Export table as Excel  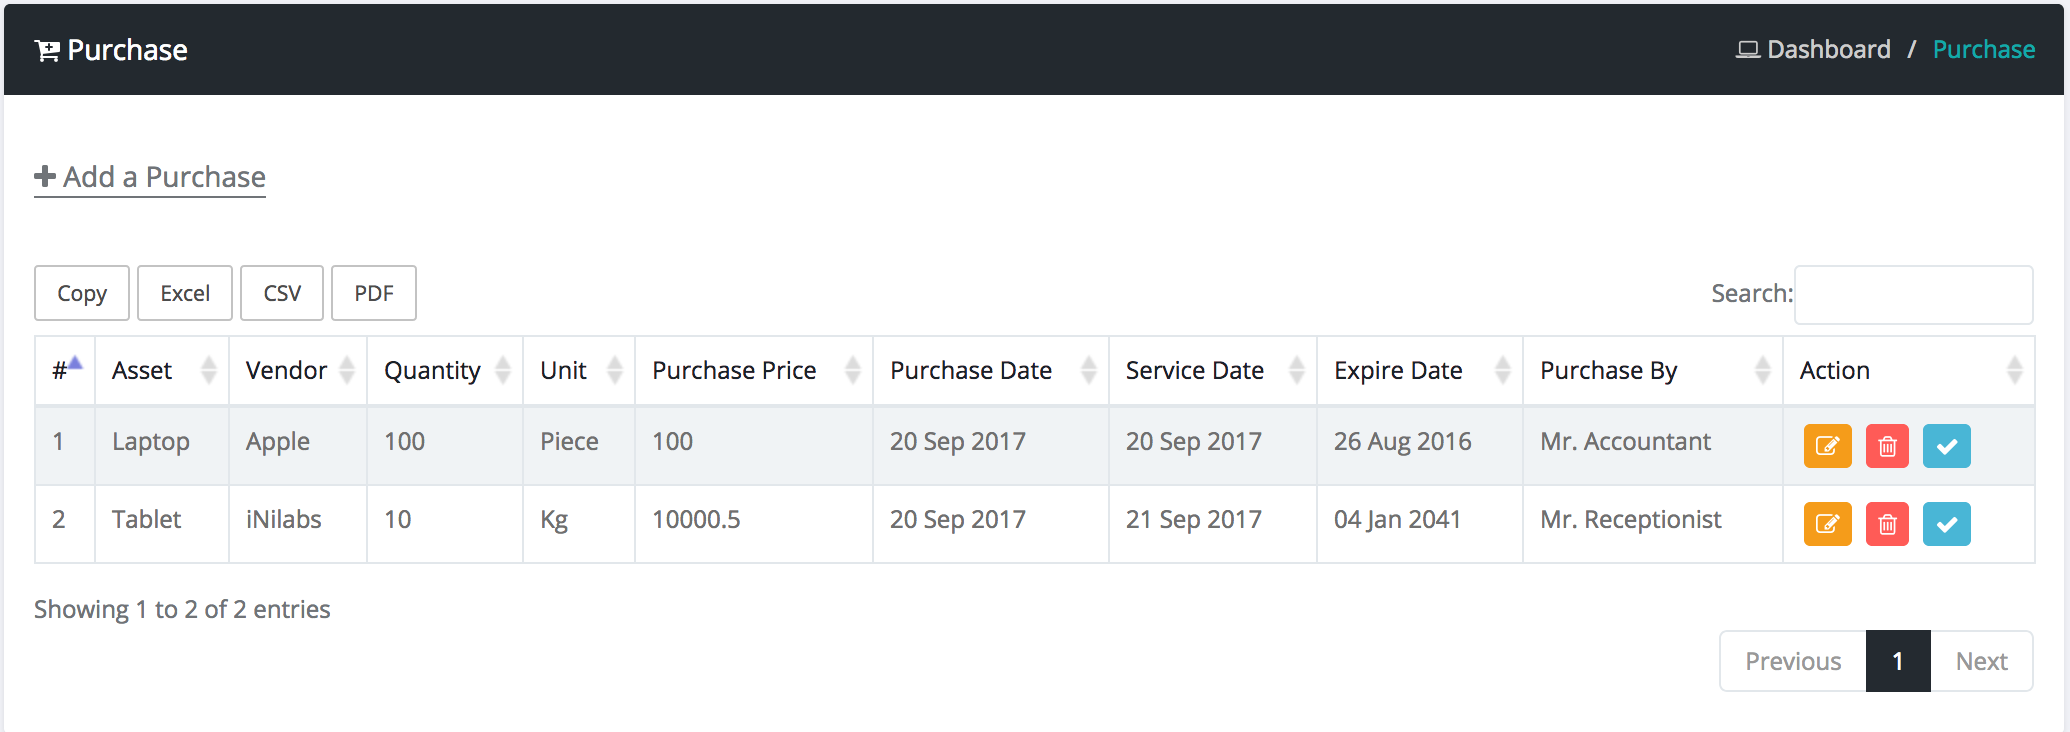click(185, 293)
